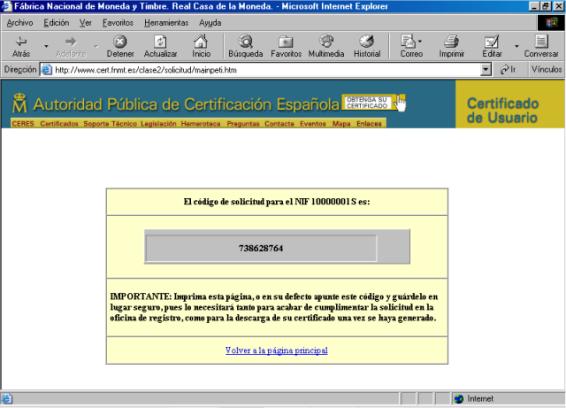Open the Herramientas menu
Image resolution: width=566 pixels, height=408 pixels.
pyautogui.click(x=166, y=23)
